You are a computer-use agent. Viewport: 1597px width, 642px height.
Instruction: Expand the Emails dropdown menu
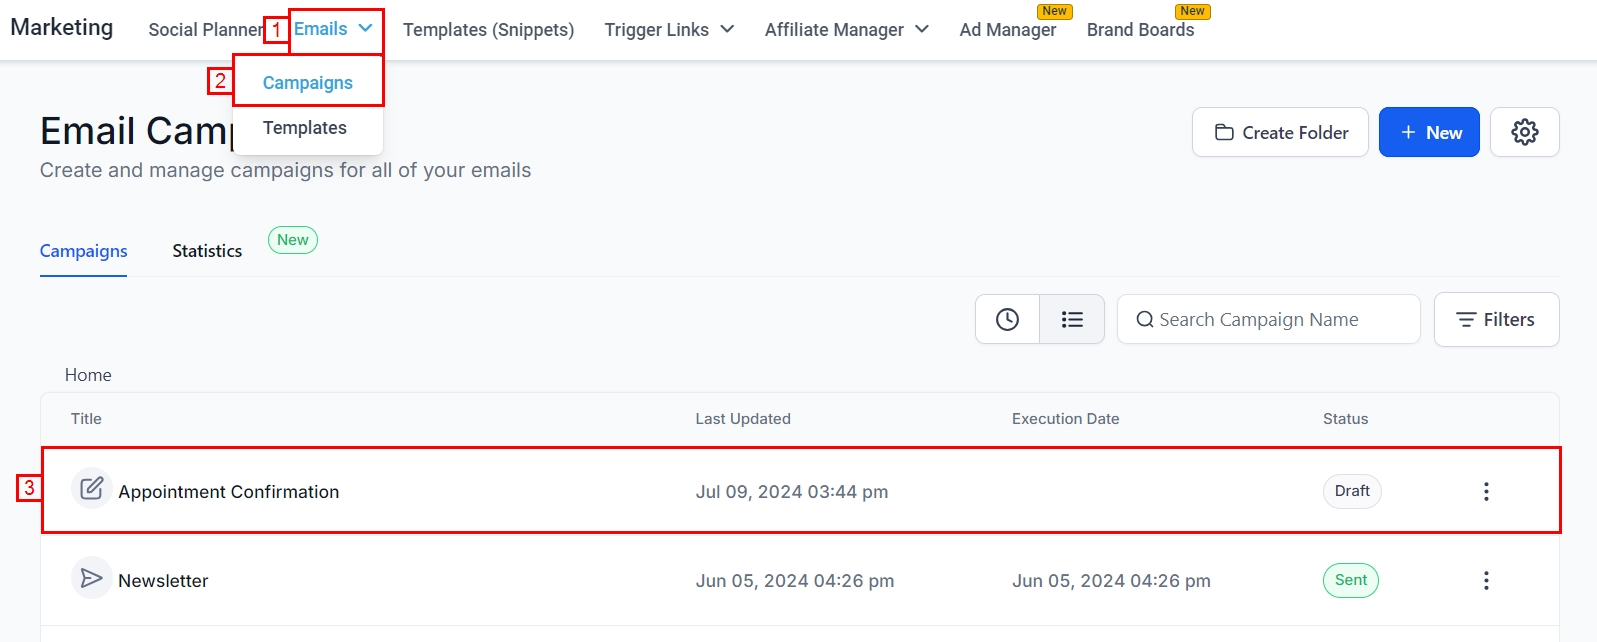click(x=334, y=29)
